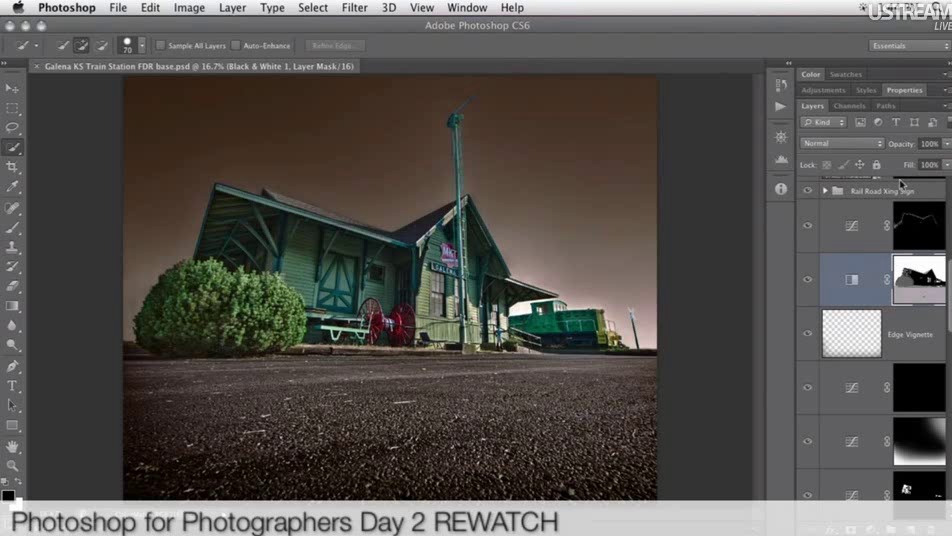This screenshot has width=952, height=536.
Task: Open the layer Kind filter dropdown
Action: (823, 123)
